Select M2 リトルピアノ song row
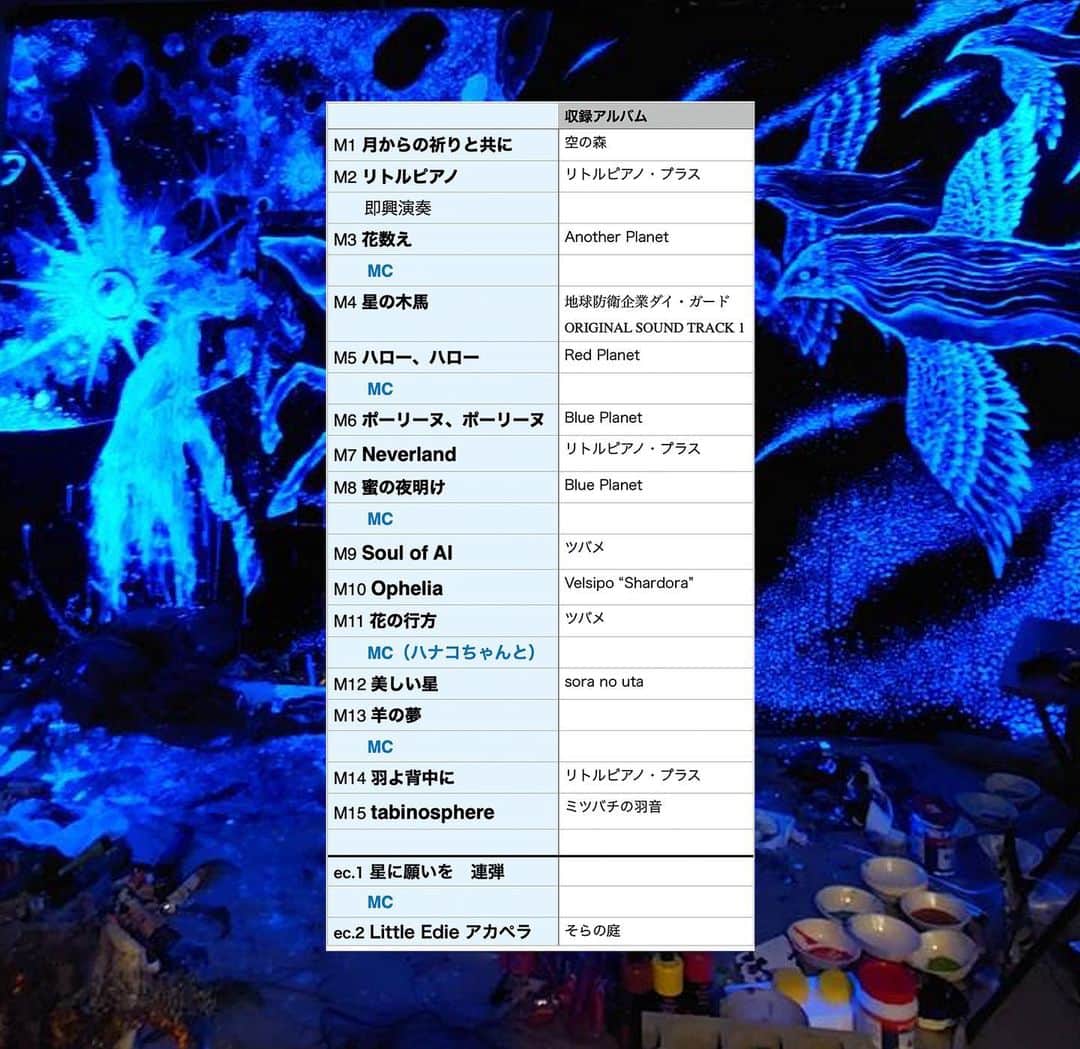 pyautogui.click(x=442, y=176)
